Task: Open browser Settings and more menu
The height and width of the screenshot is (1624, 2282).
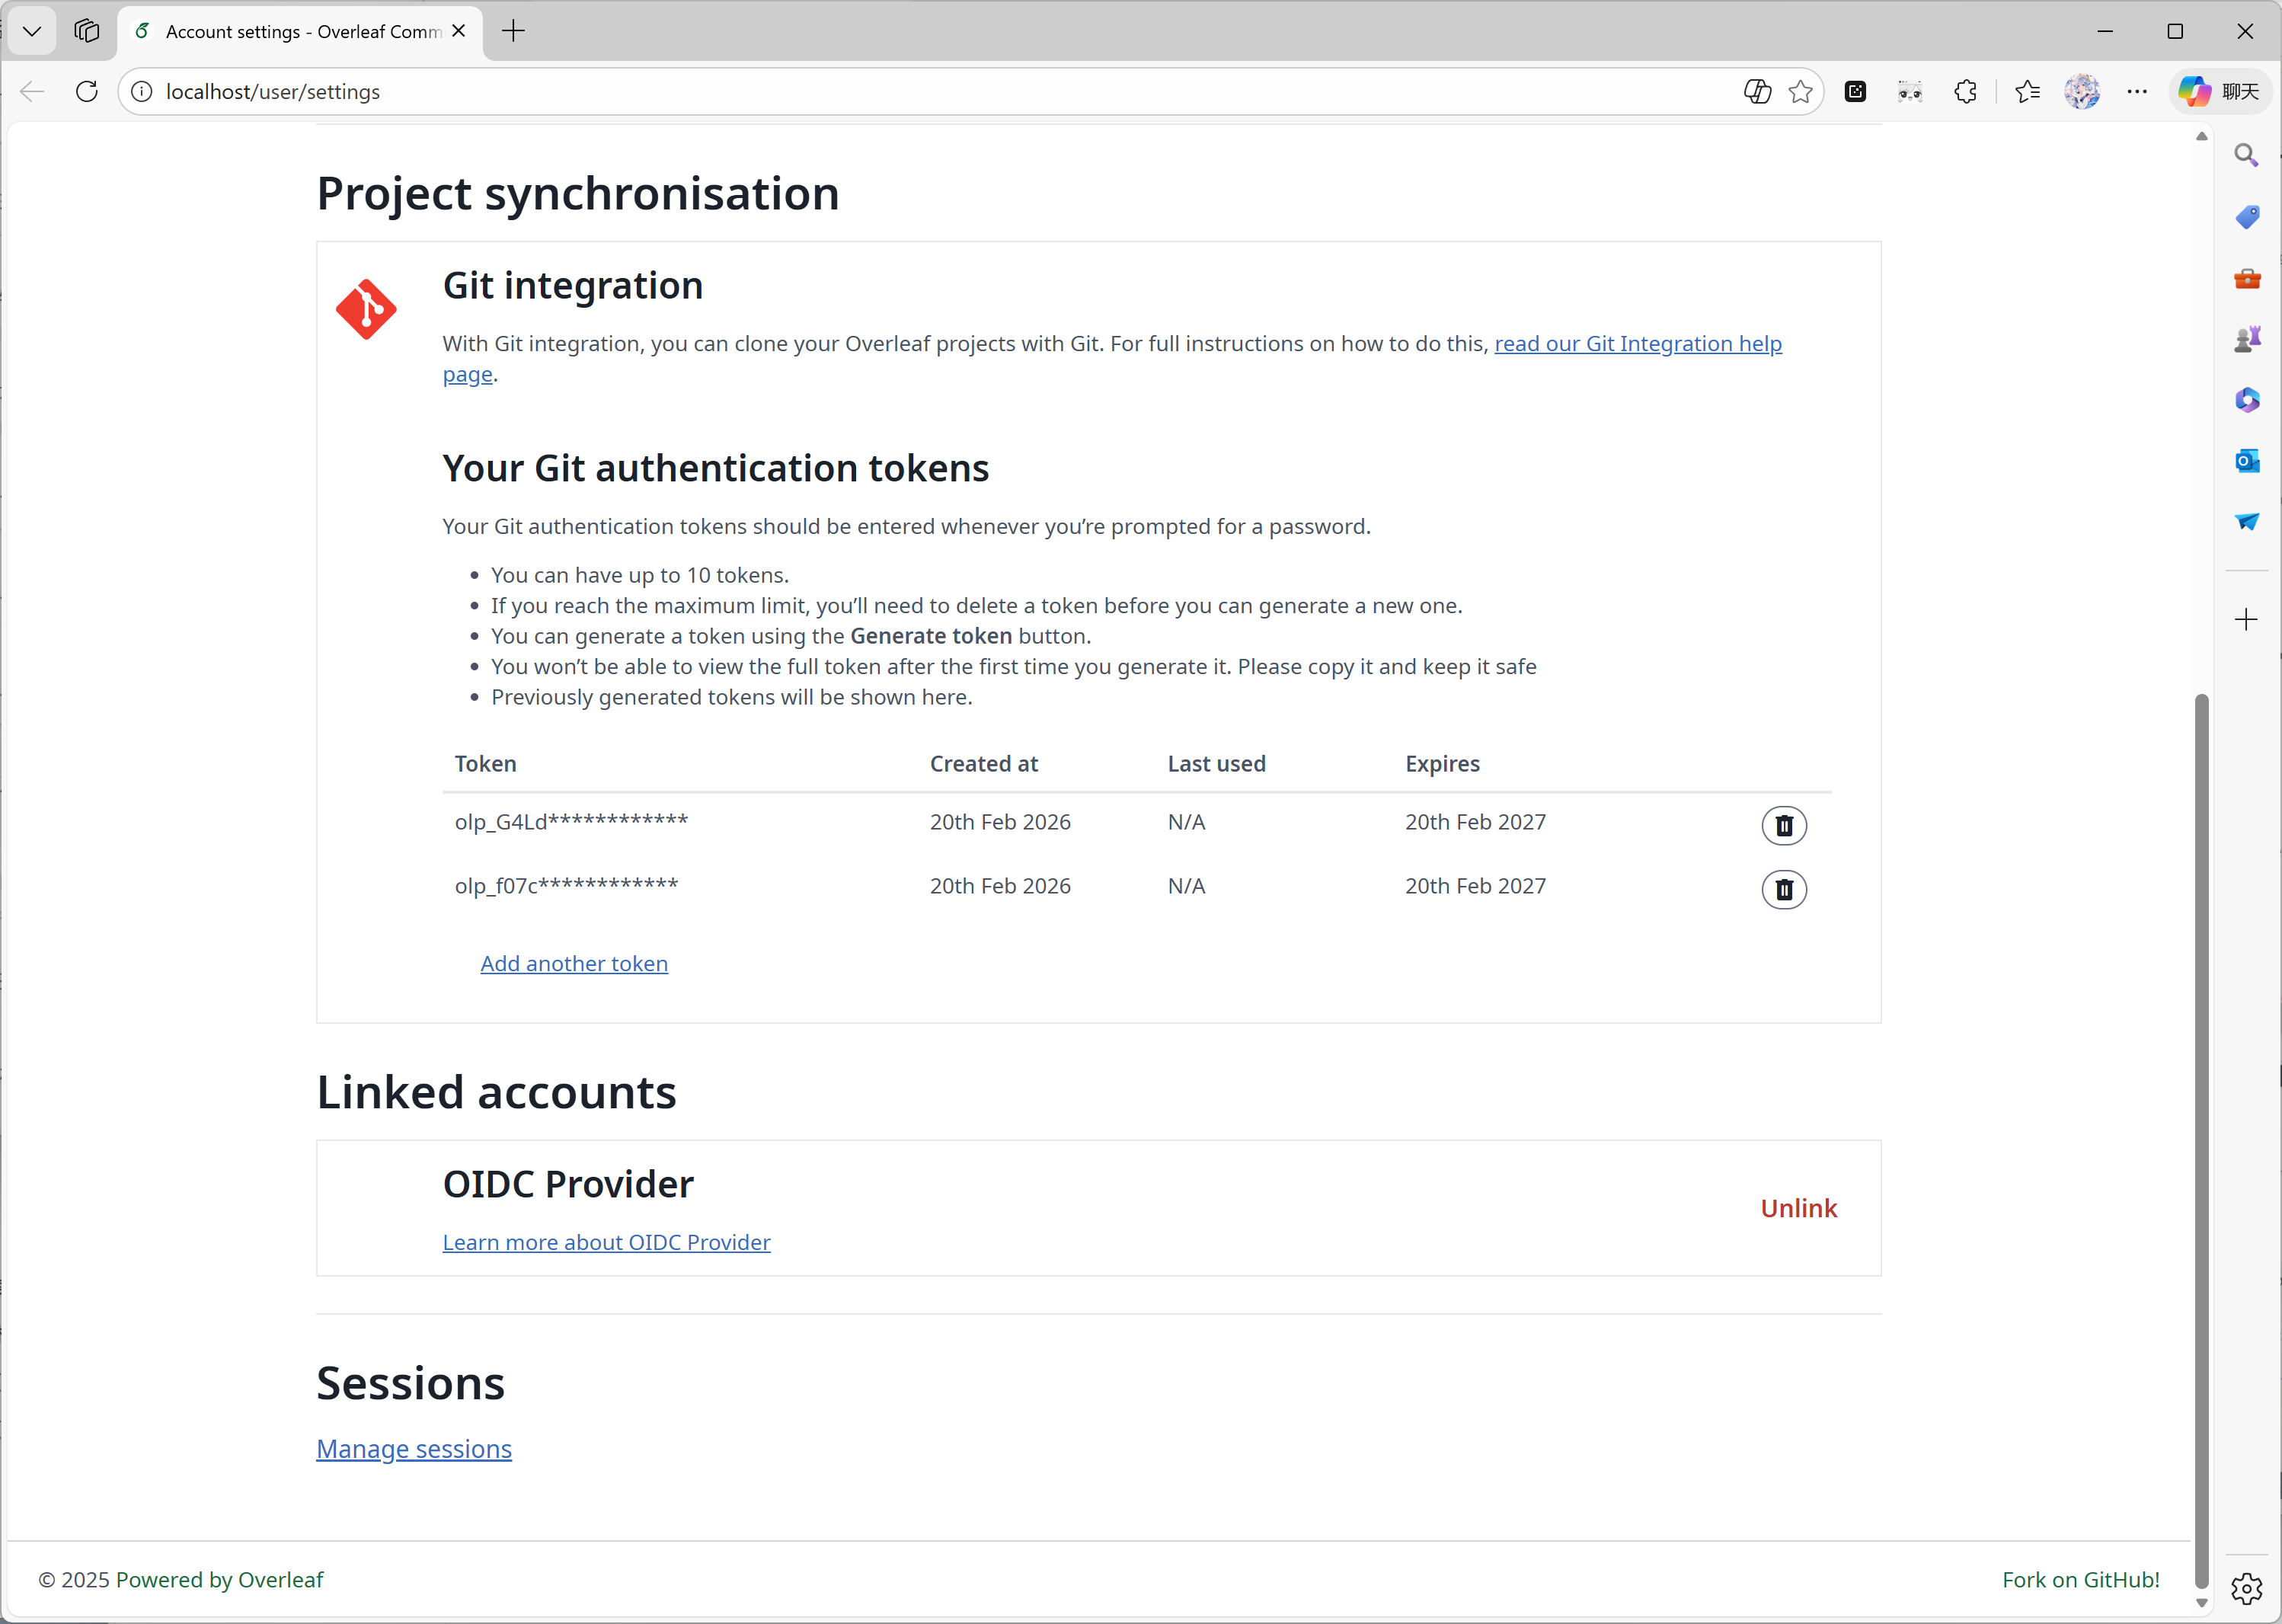Action: pos(2137,91)
